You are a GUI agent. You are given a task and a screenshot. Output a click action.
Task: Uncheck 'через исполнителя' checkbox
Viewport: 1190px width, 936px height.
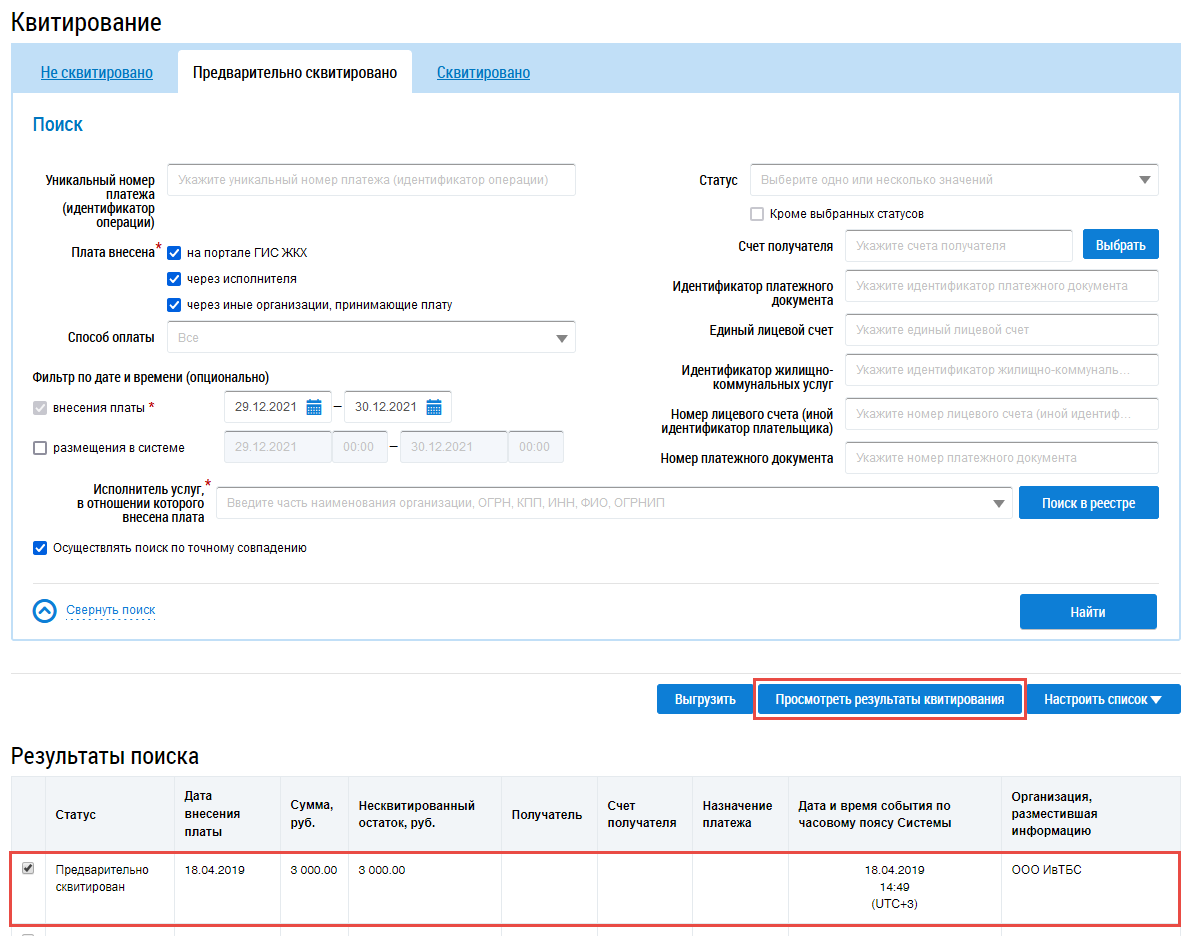[x=174, y=279]
